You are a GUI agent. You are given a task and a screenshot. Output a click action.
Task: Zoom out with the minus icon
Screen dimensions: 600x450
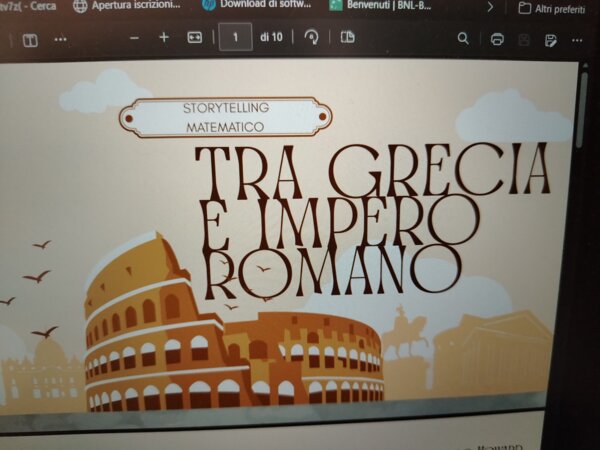134,38
